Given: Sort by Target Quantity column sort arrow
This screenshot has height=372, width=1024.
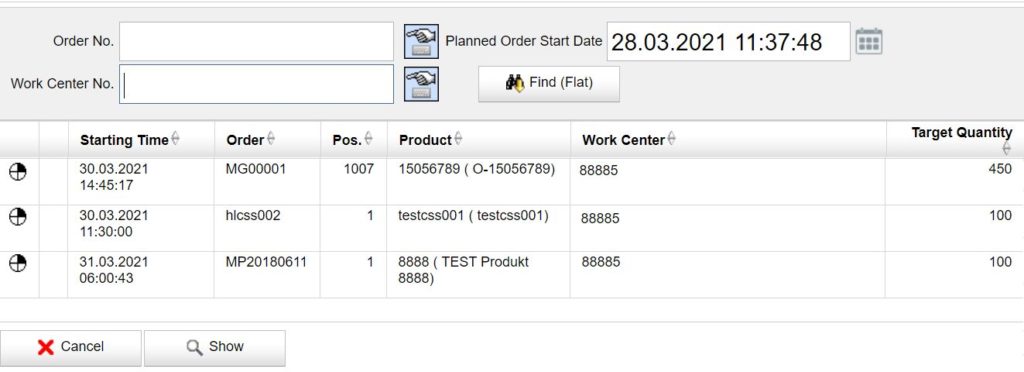Looking at the screenshot, I should click(1006, 149).
